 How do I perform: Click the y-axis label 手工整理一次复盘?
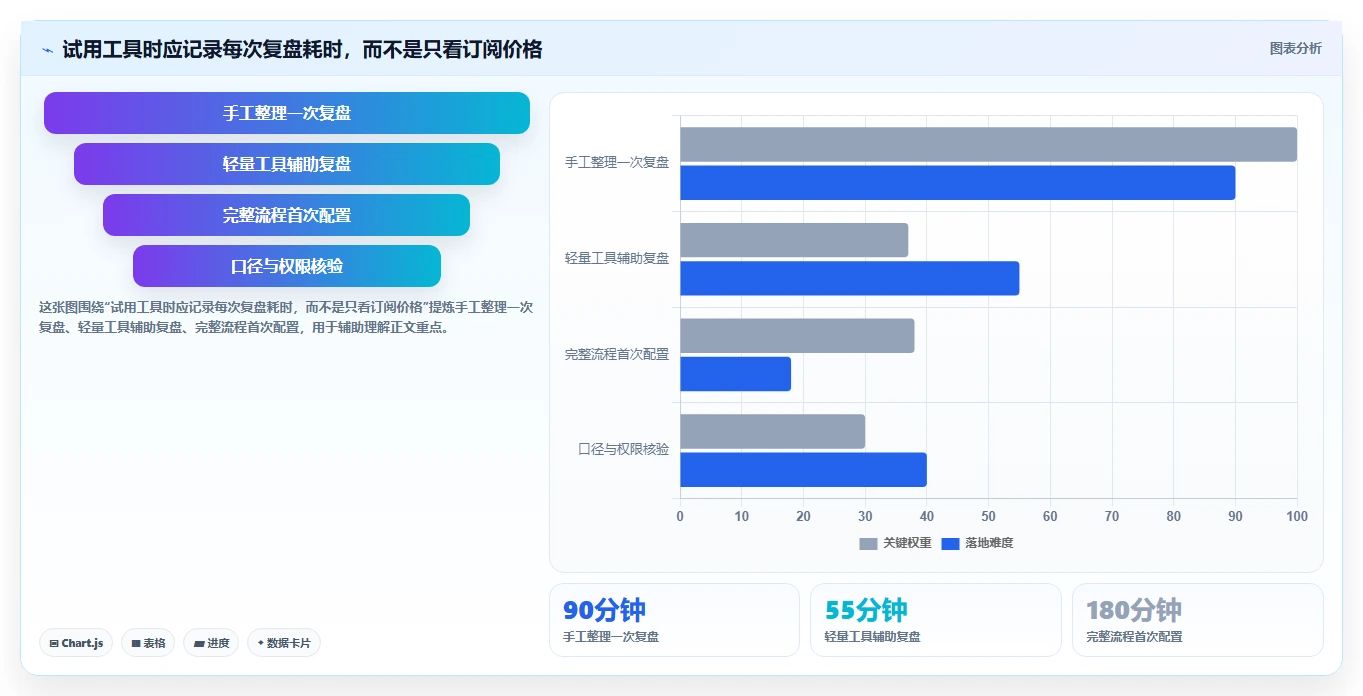tap(617, 162)
